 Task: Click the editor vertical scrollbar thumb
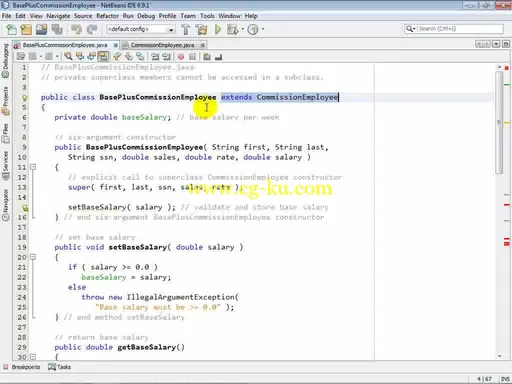point(499,123)
